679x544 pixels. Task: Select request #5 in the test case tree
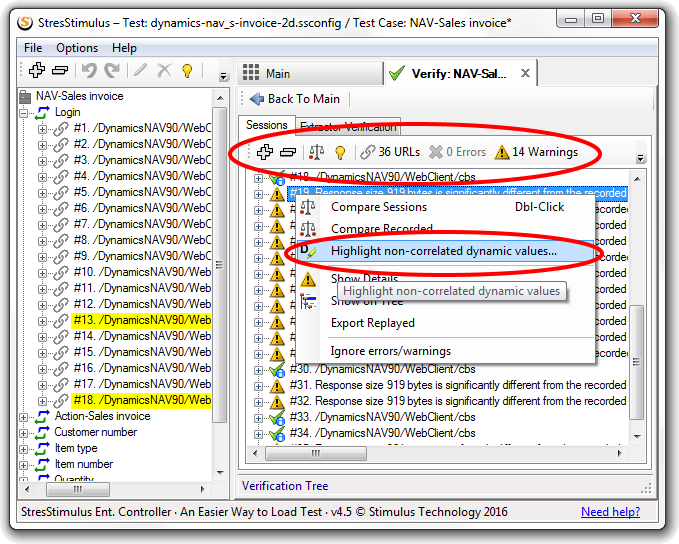pos(142,192)
